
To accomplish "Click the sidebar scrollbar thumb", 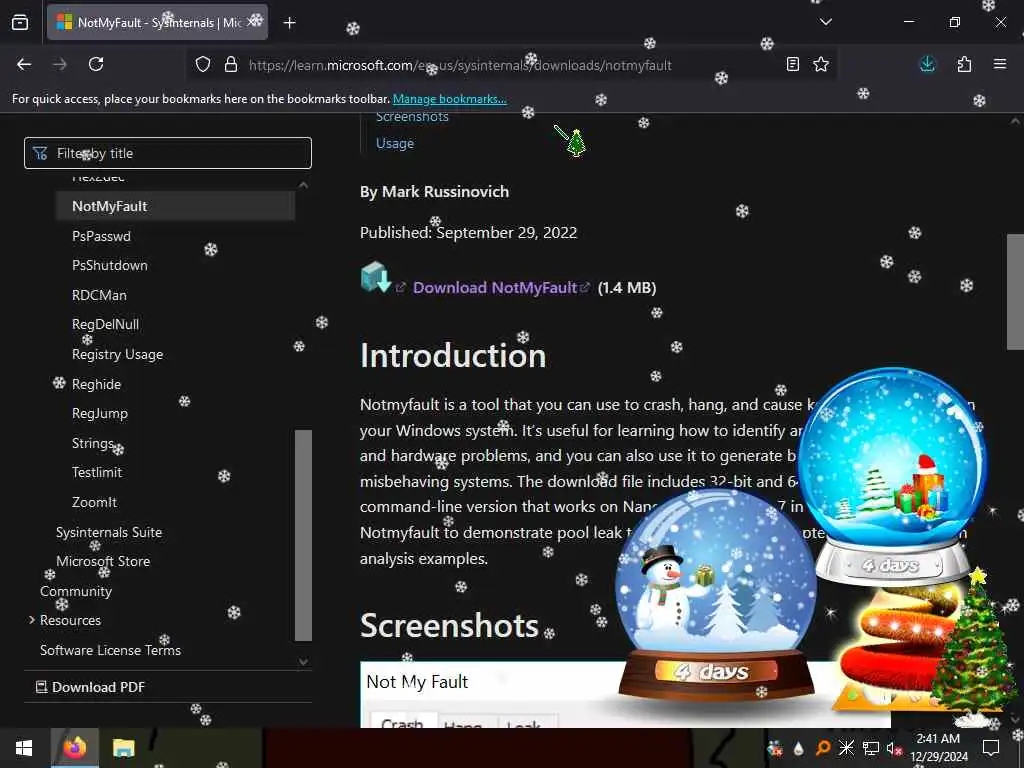I will (x=303, y=535).
